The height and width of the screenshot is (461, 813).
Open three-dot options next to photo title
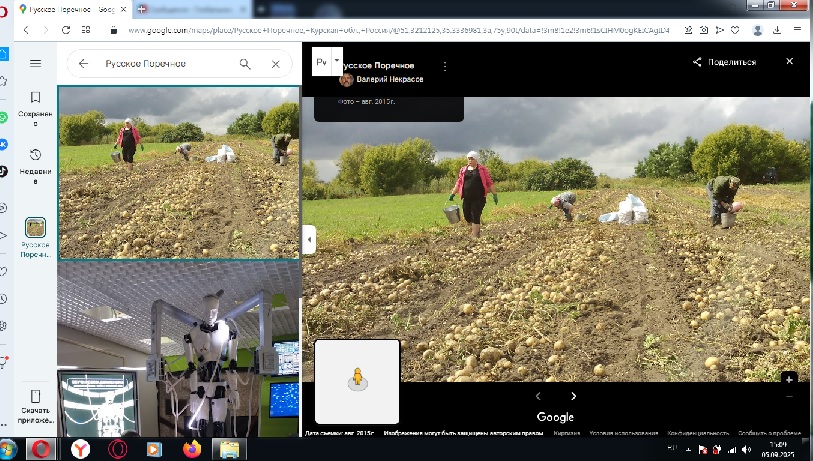click(x=445, y=66)
